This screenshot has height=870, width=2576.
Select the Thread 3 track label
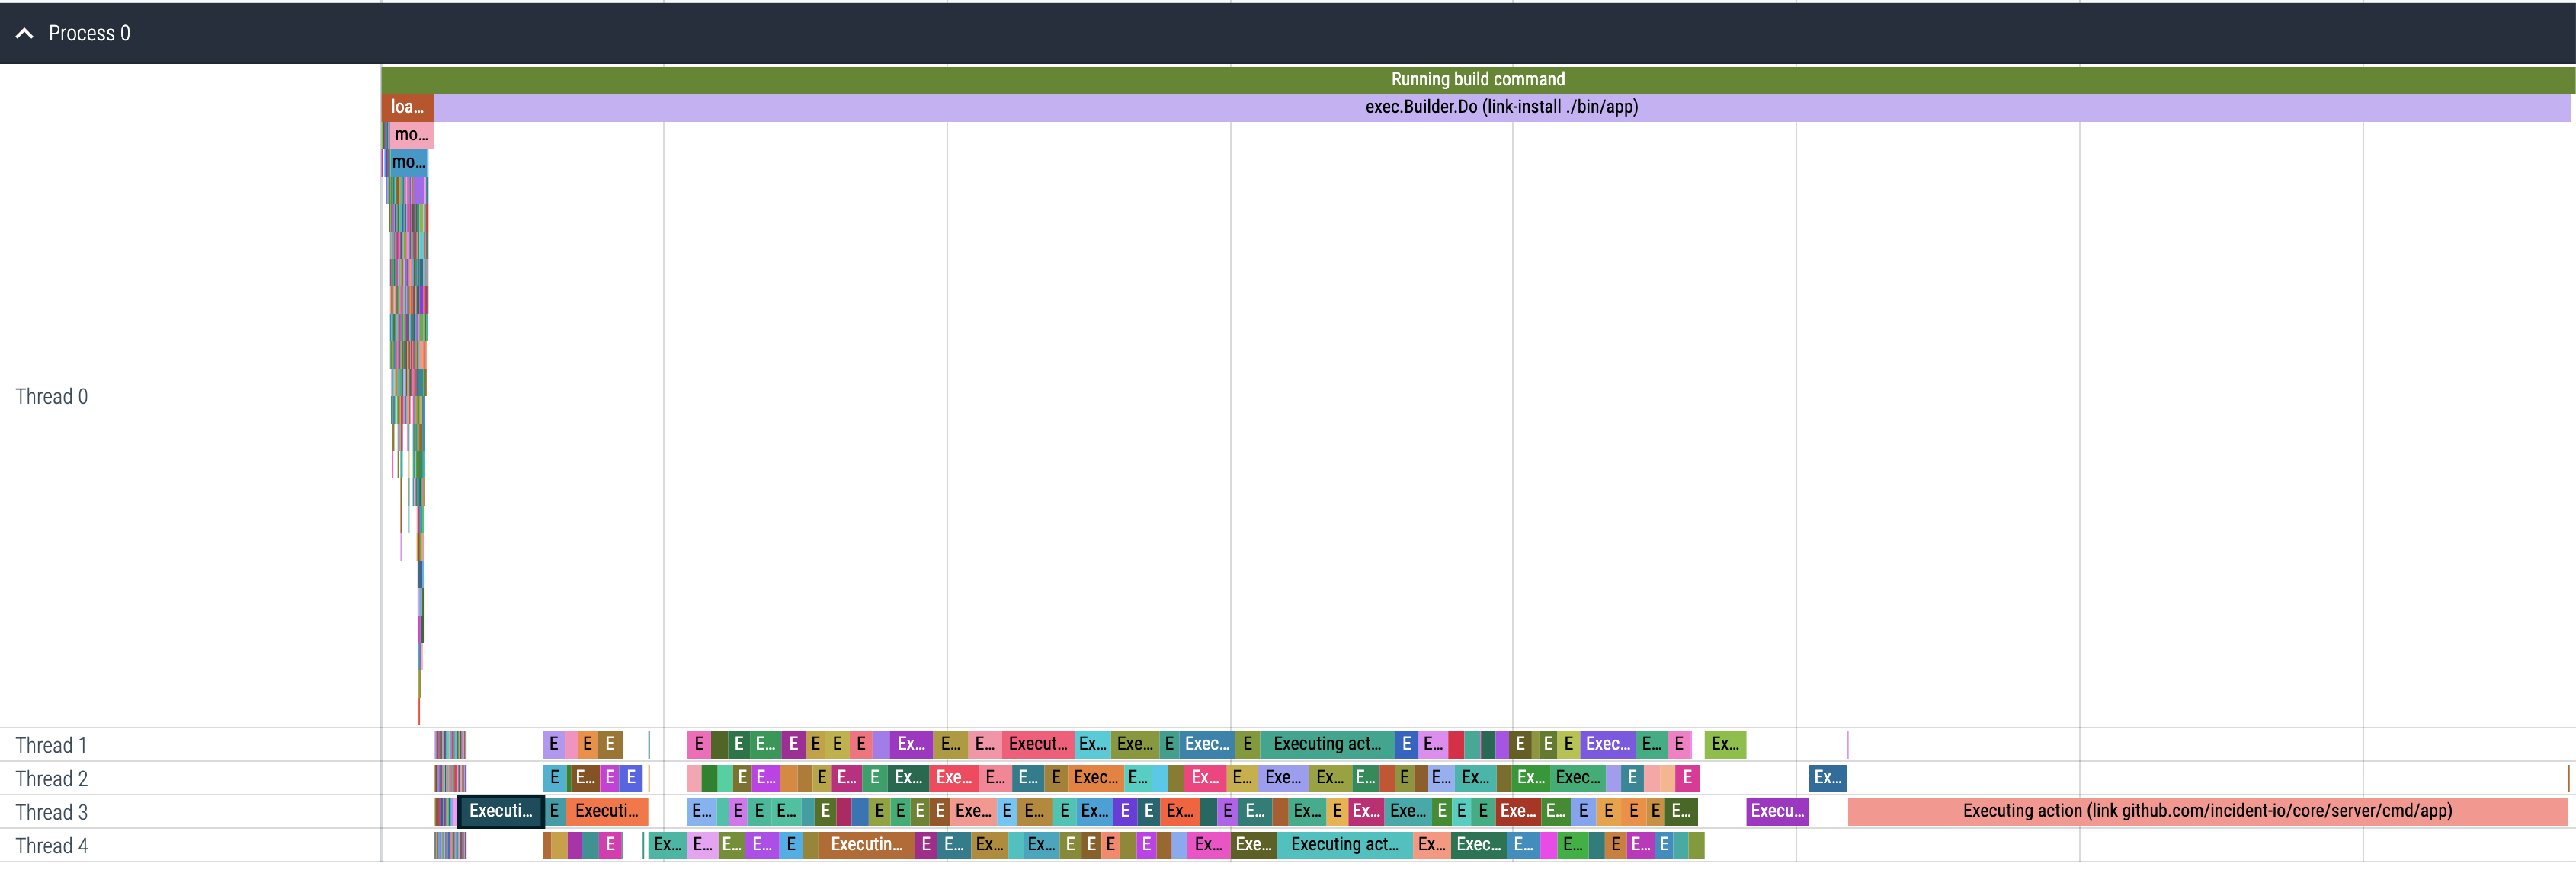52,812
